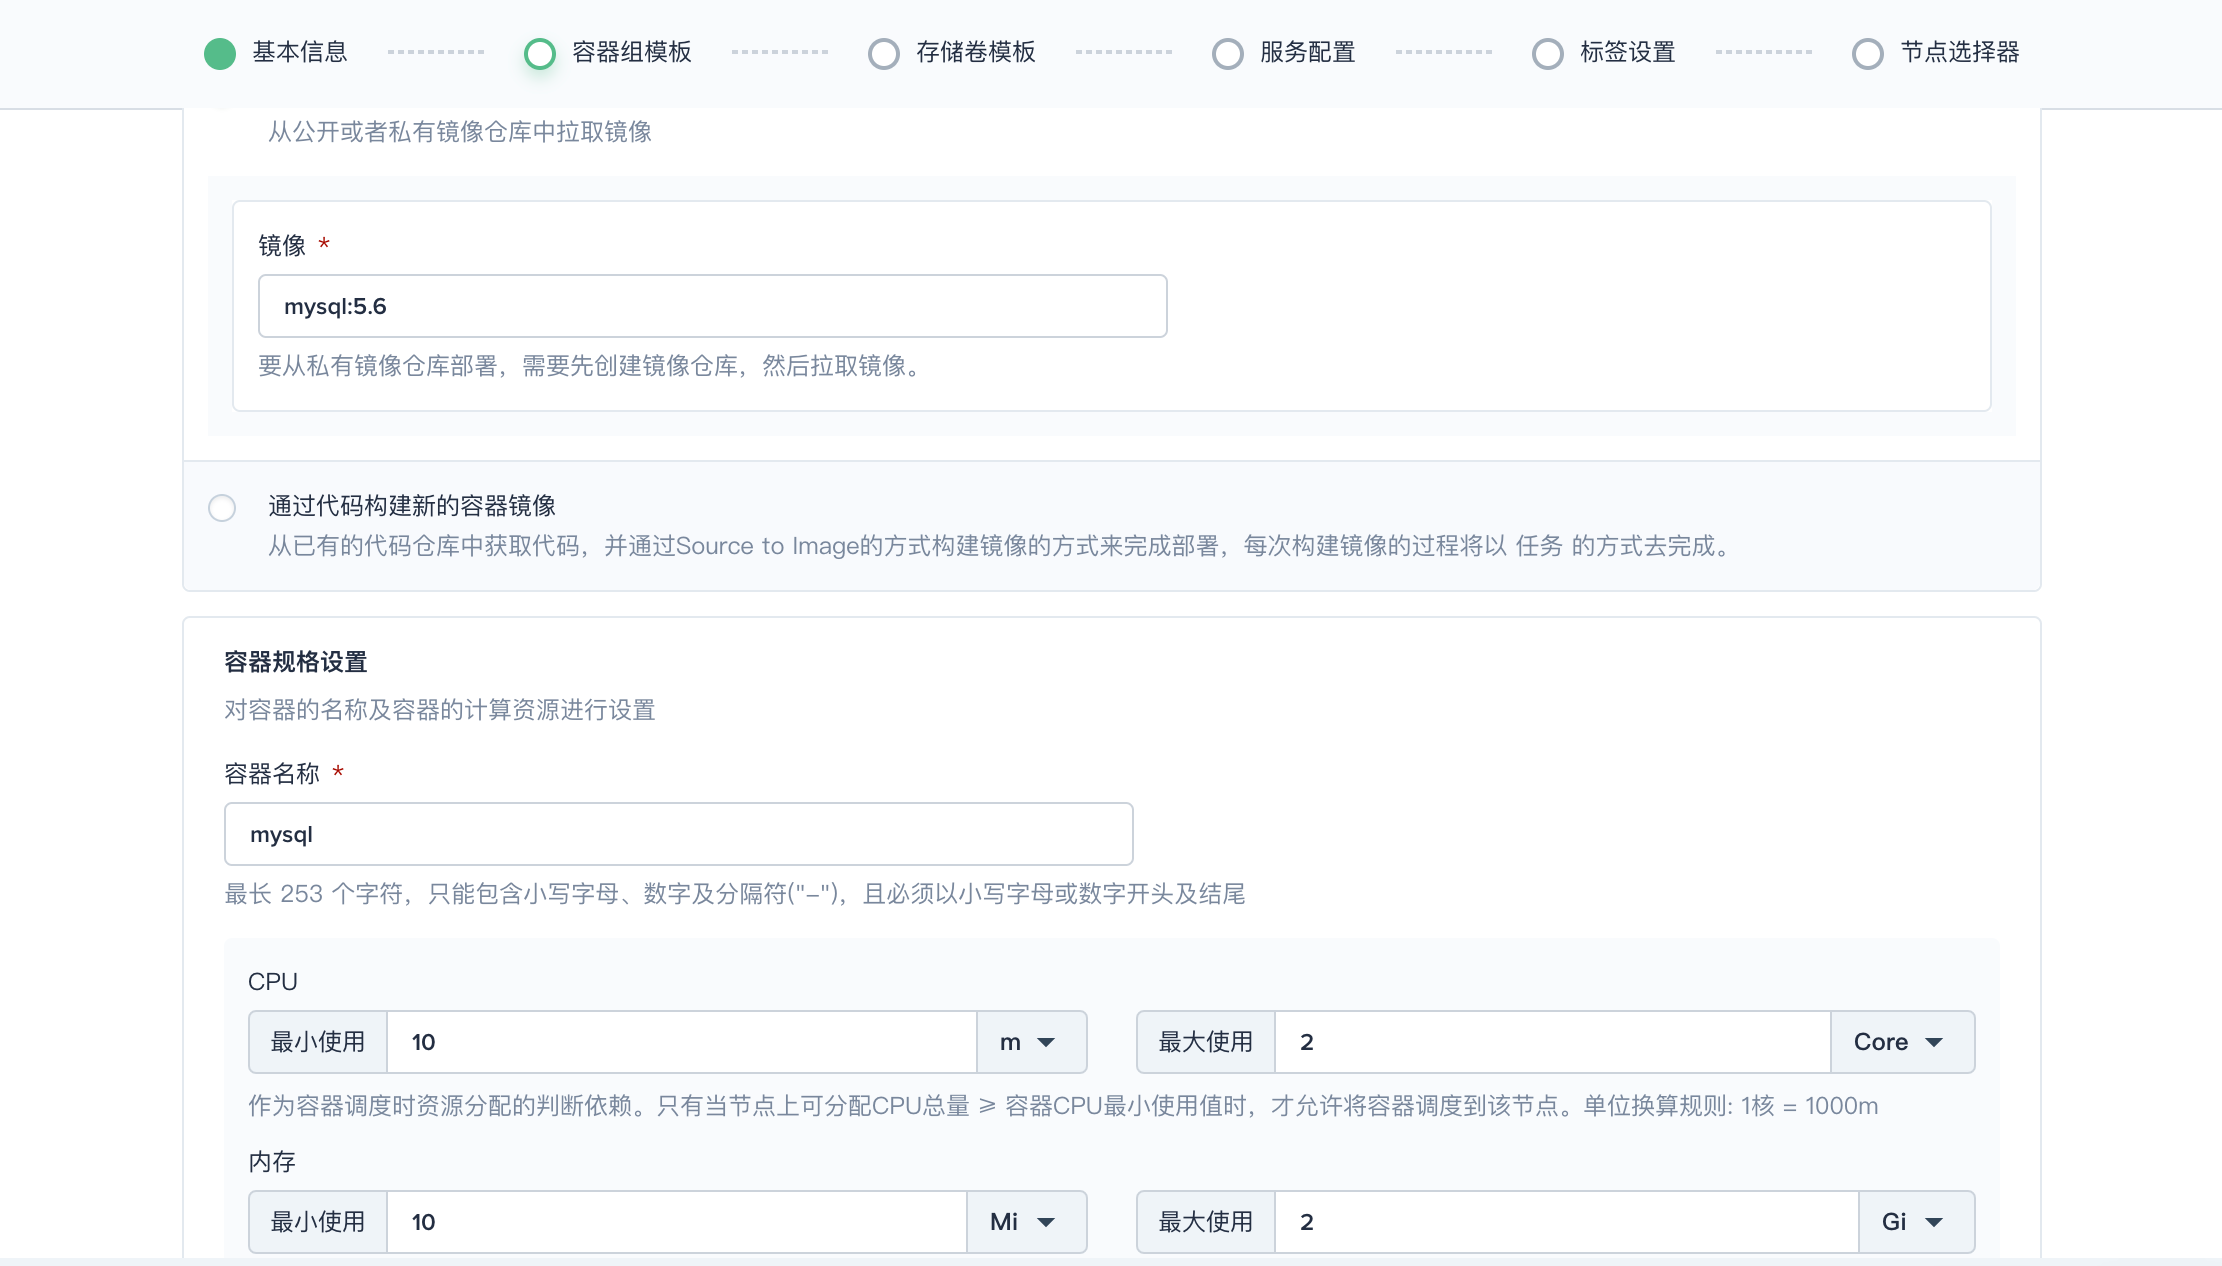Click the 镜像 input with mysql:5.6

(x=712, y=306)
